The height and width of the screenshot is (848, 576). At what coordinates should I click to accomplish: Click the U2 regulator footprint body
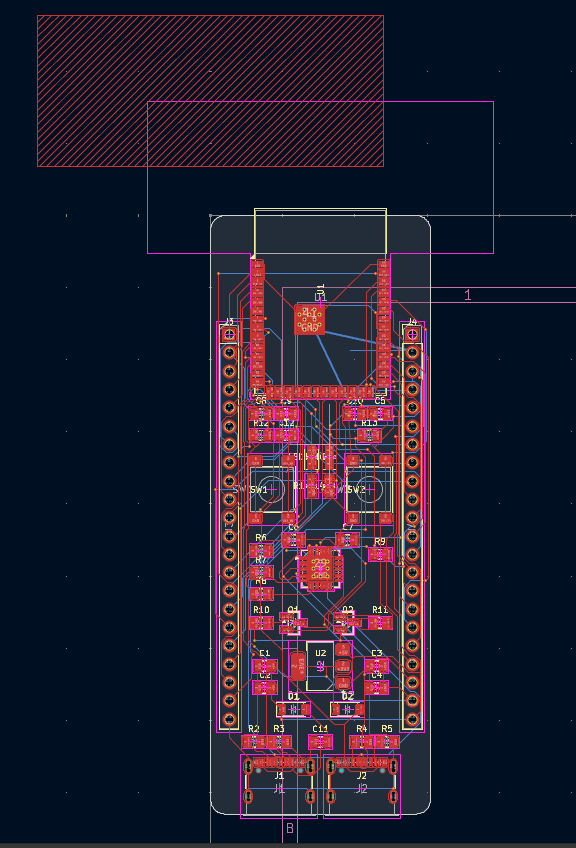coord(320,666)
